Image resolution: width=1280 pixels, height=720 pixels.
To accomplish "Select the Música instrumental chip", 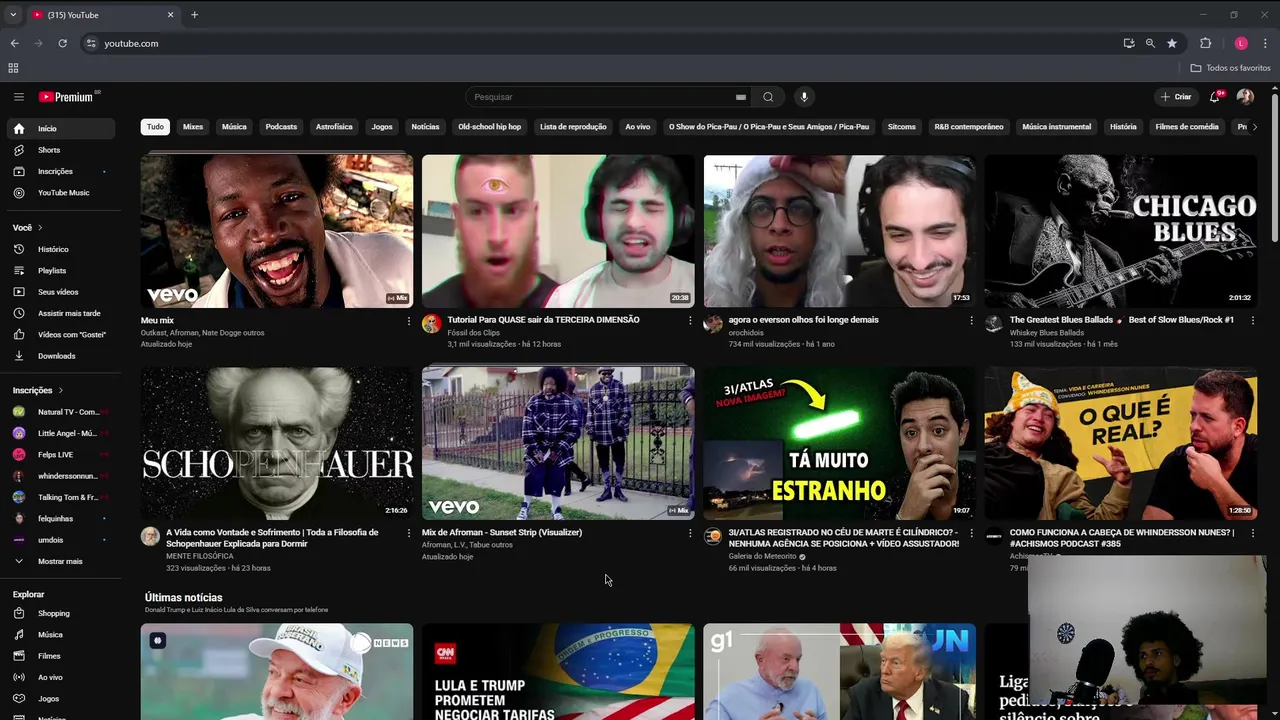I will [1056, 127].
